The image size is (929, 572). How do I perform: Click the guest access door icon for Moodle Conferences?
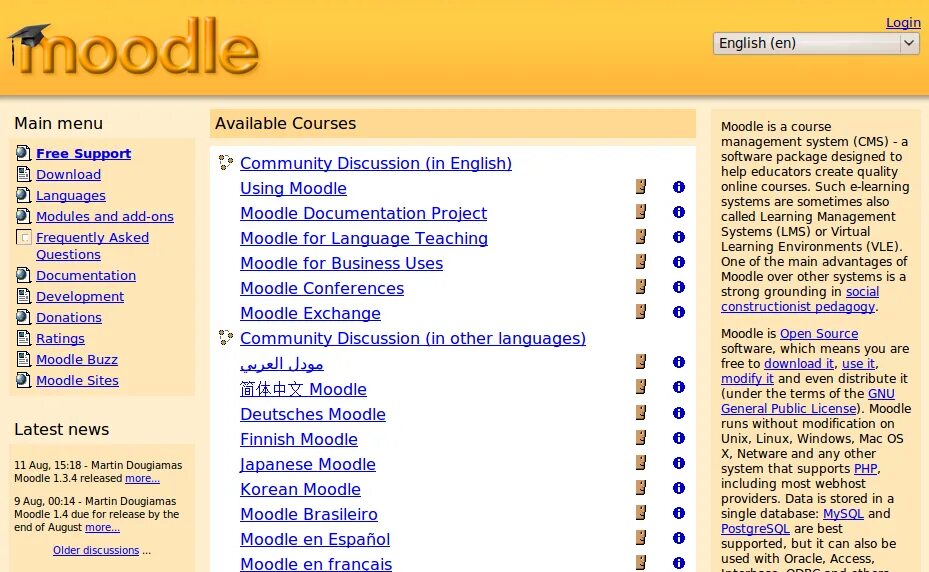pos(641,287)
